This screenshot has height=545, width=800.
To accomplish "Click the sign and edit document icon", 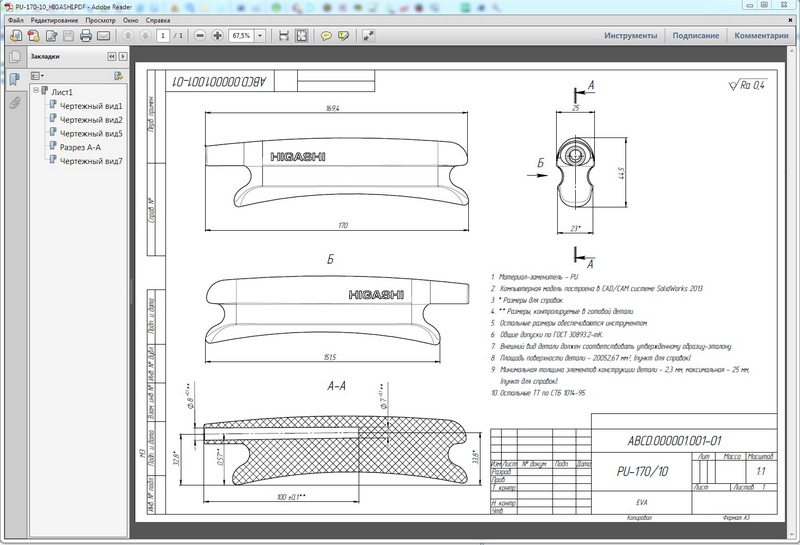I will point(52,36).
